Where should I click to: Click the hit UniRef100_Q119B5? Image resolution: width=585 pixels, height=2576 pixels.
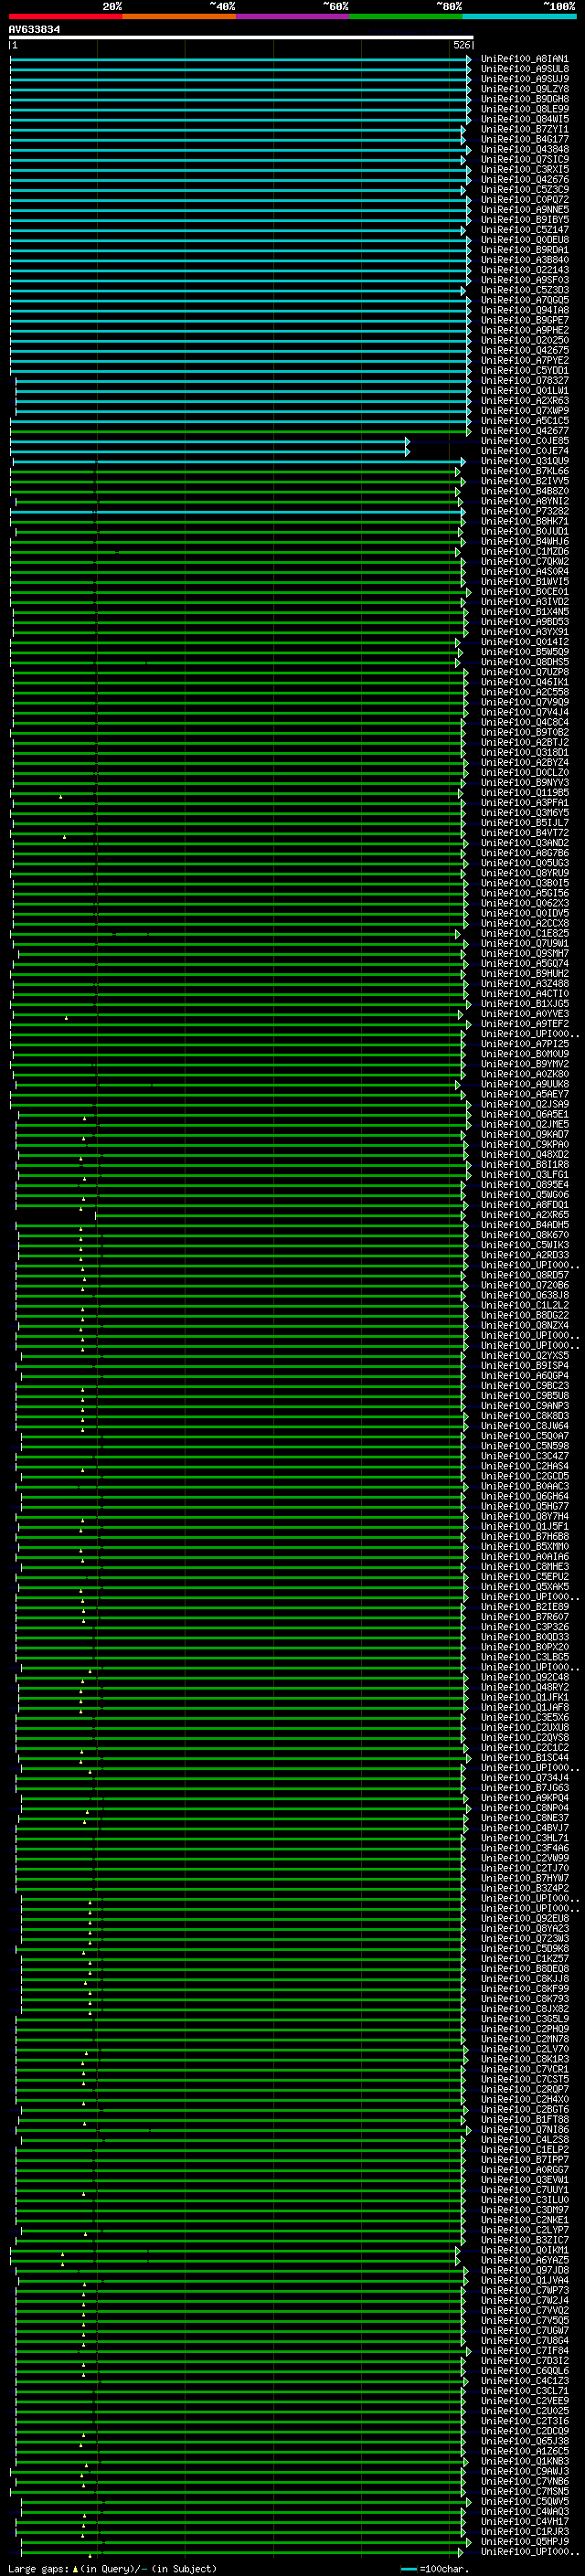pos(524,793)
